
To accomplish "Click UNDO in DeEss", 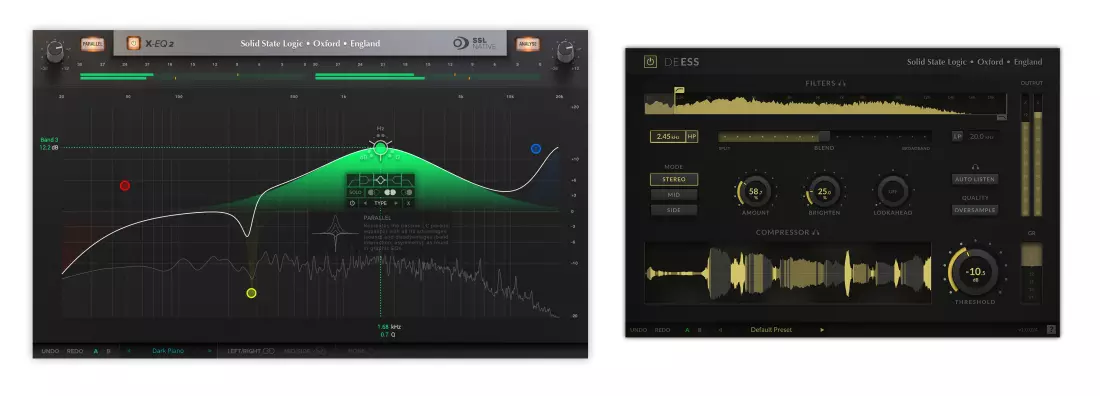I will click(638, 329).
